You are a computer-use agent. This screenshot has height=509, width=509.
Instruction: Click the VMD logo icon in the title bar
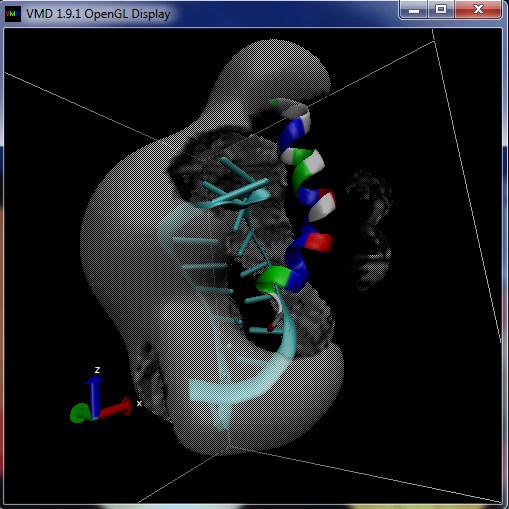click(13, 14)
